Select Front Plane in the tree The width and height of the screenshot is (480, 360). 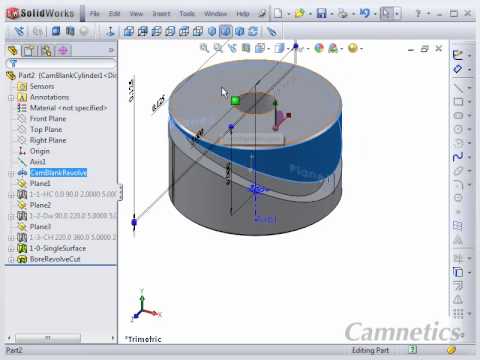pyautogui.click(x=48, y=119)
